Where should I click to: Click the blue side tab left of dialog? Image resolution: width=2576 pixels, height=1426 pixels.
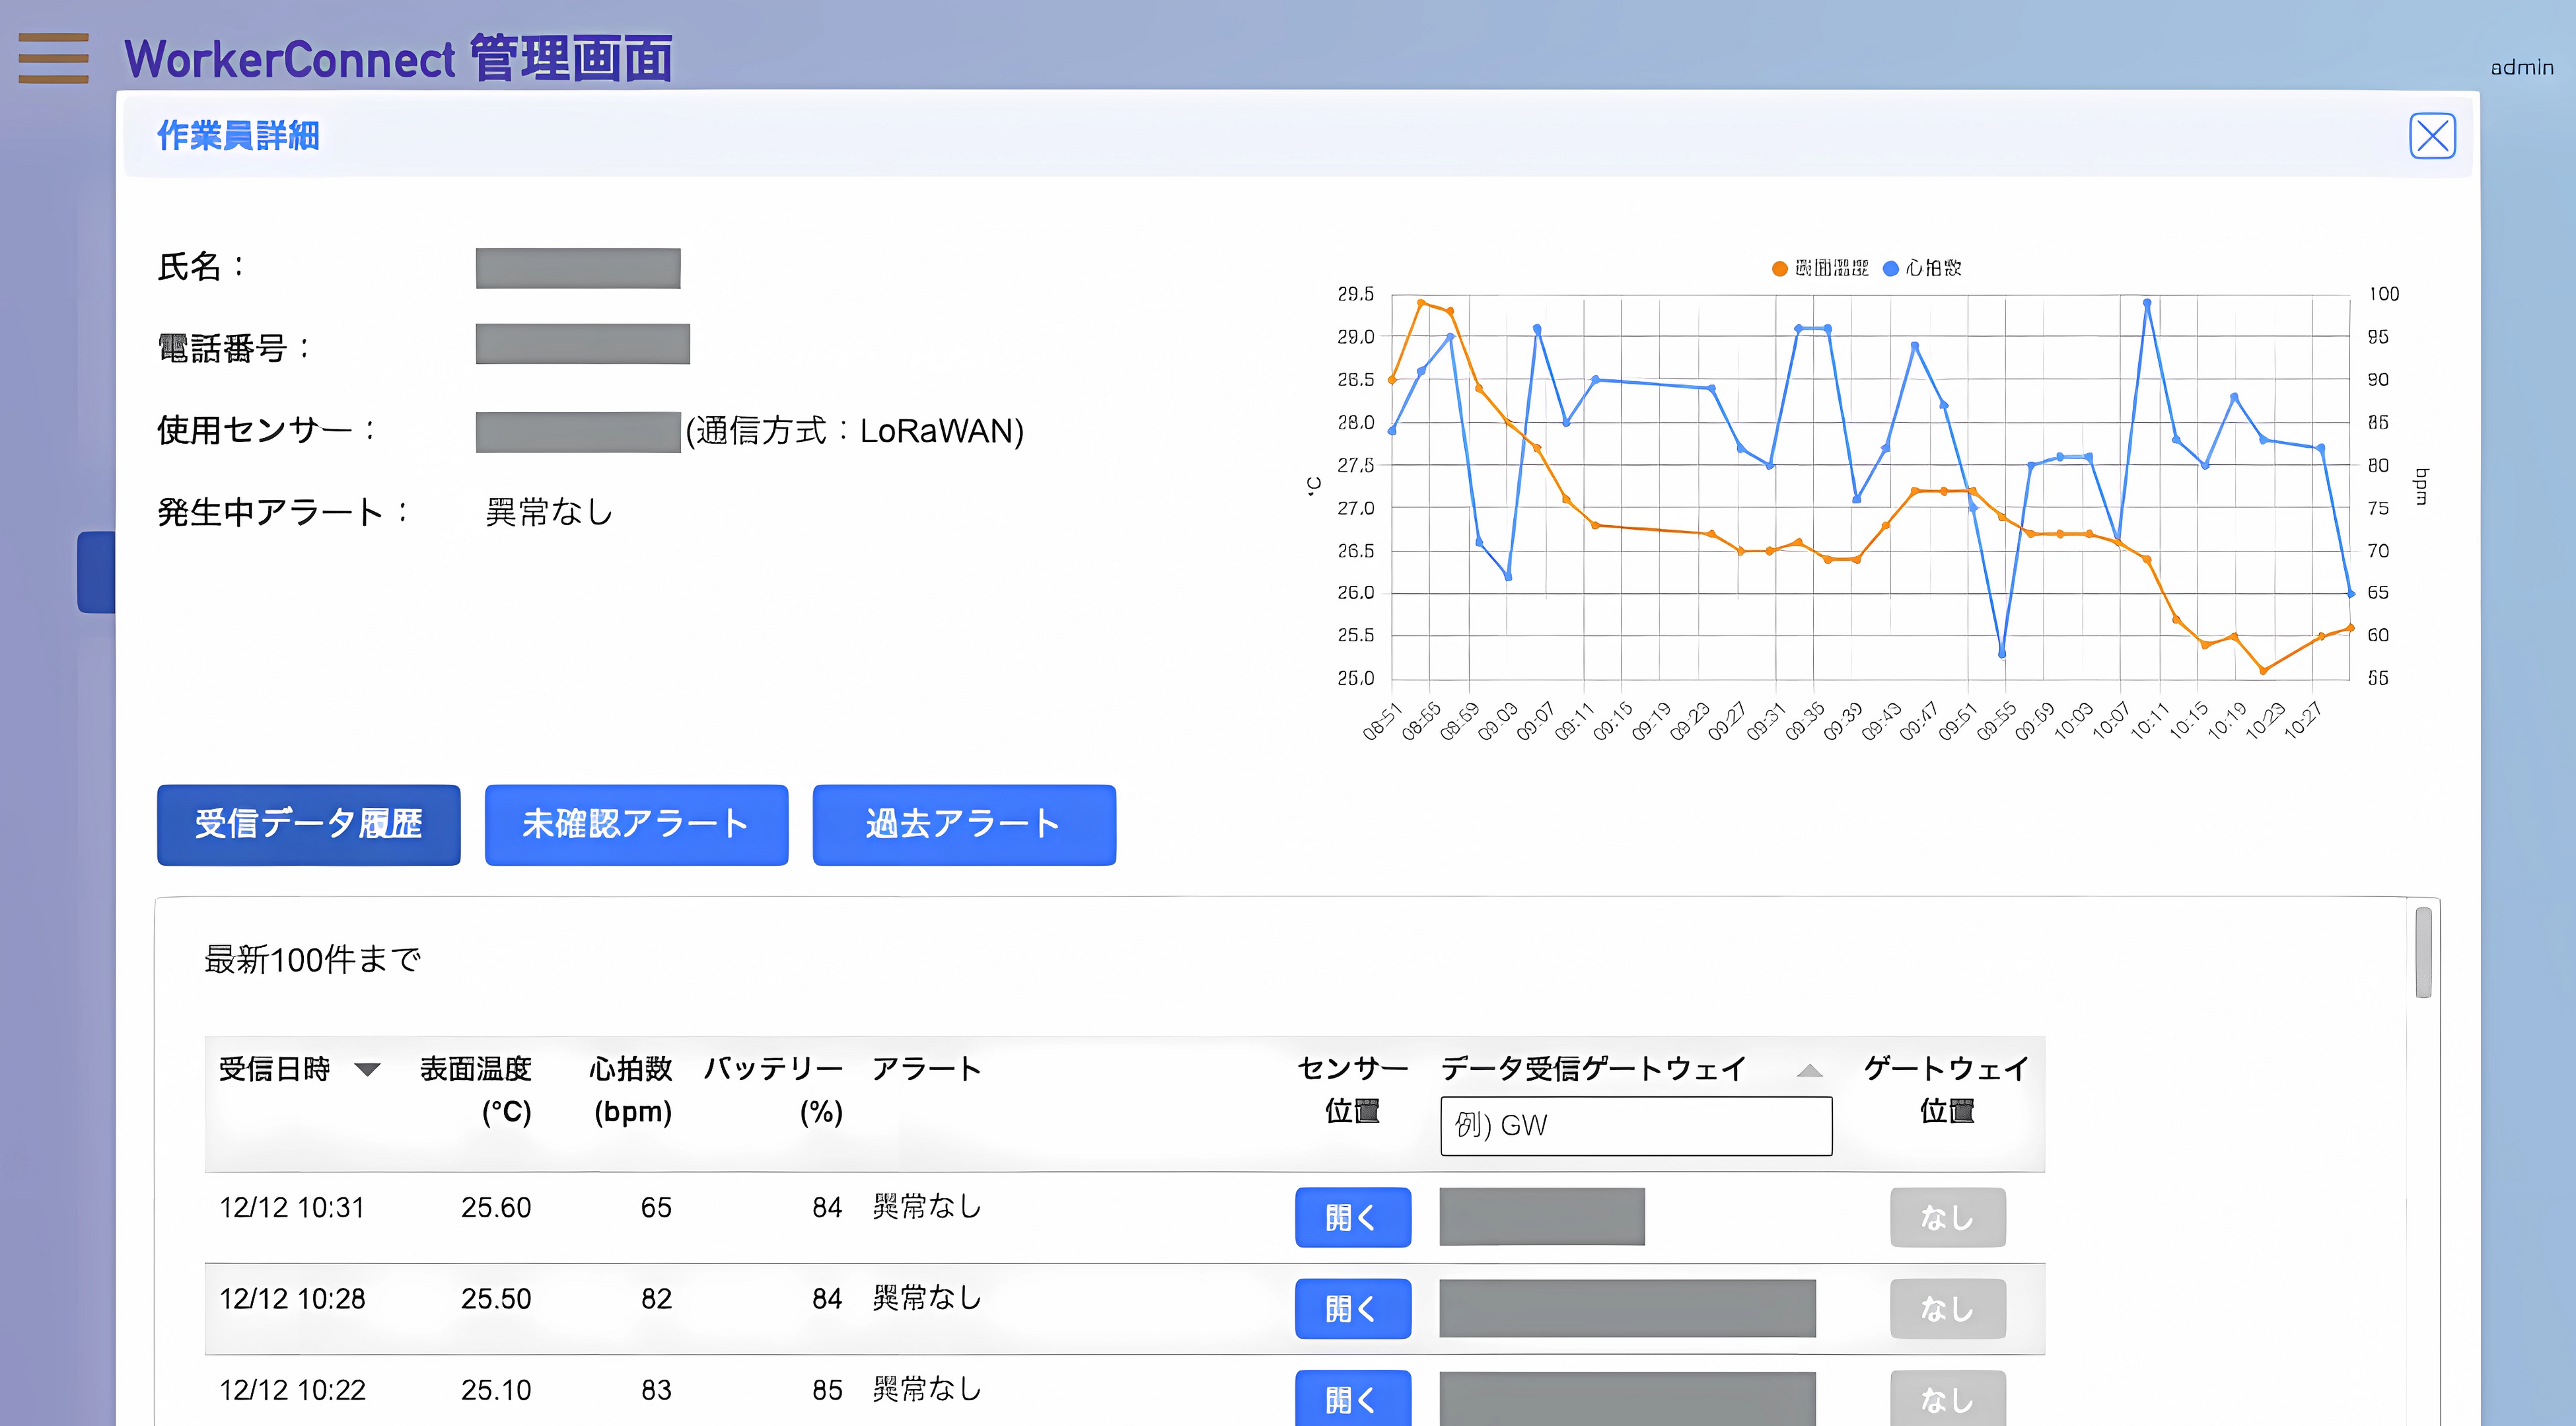(x=96, y=572)
